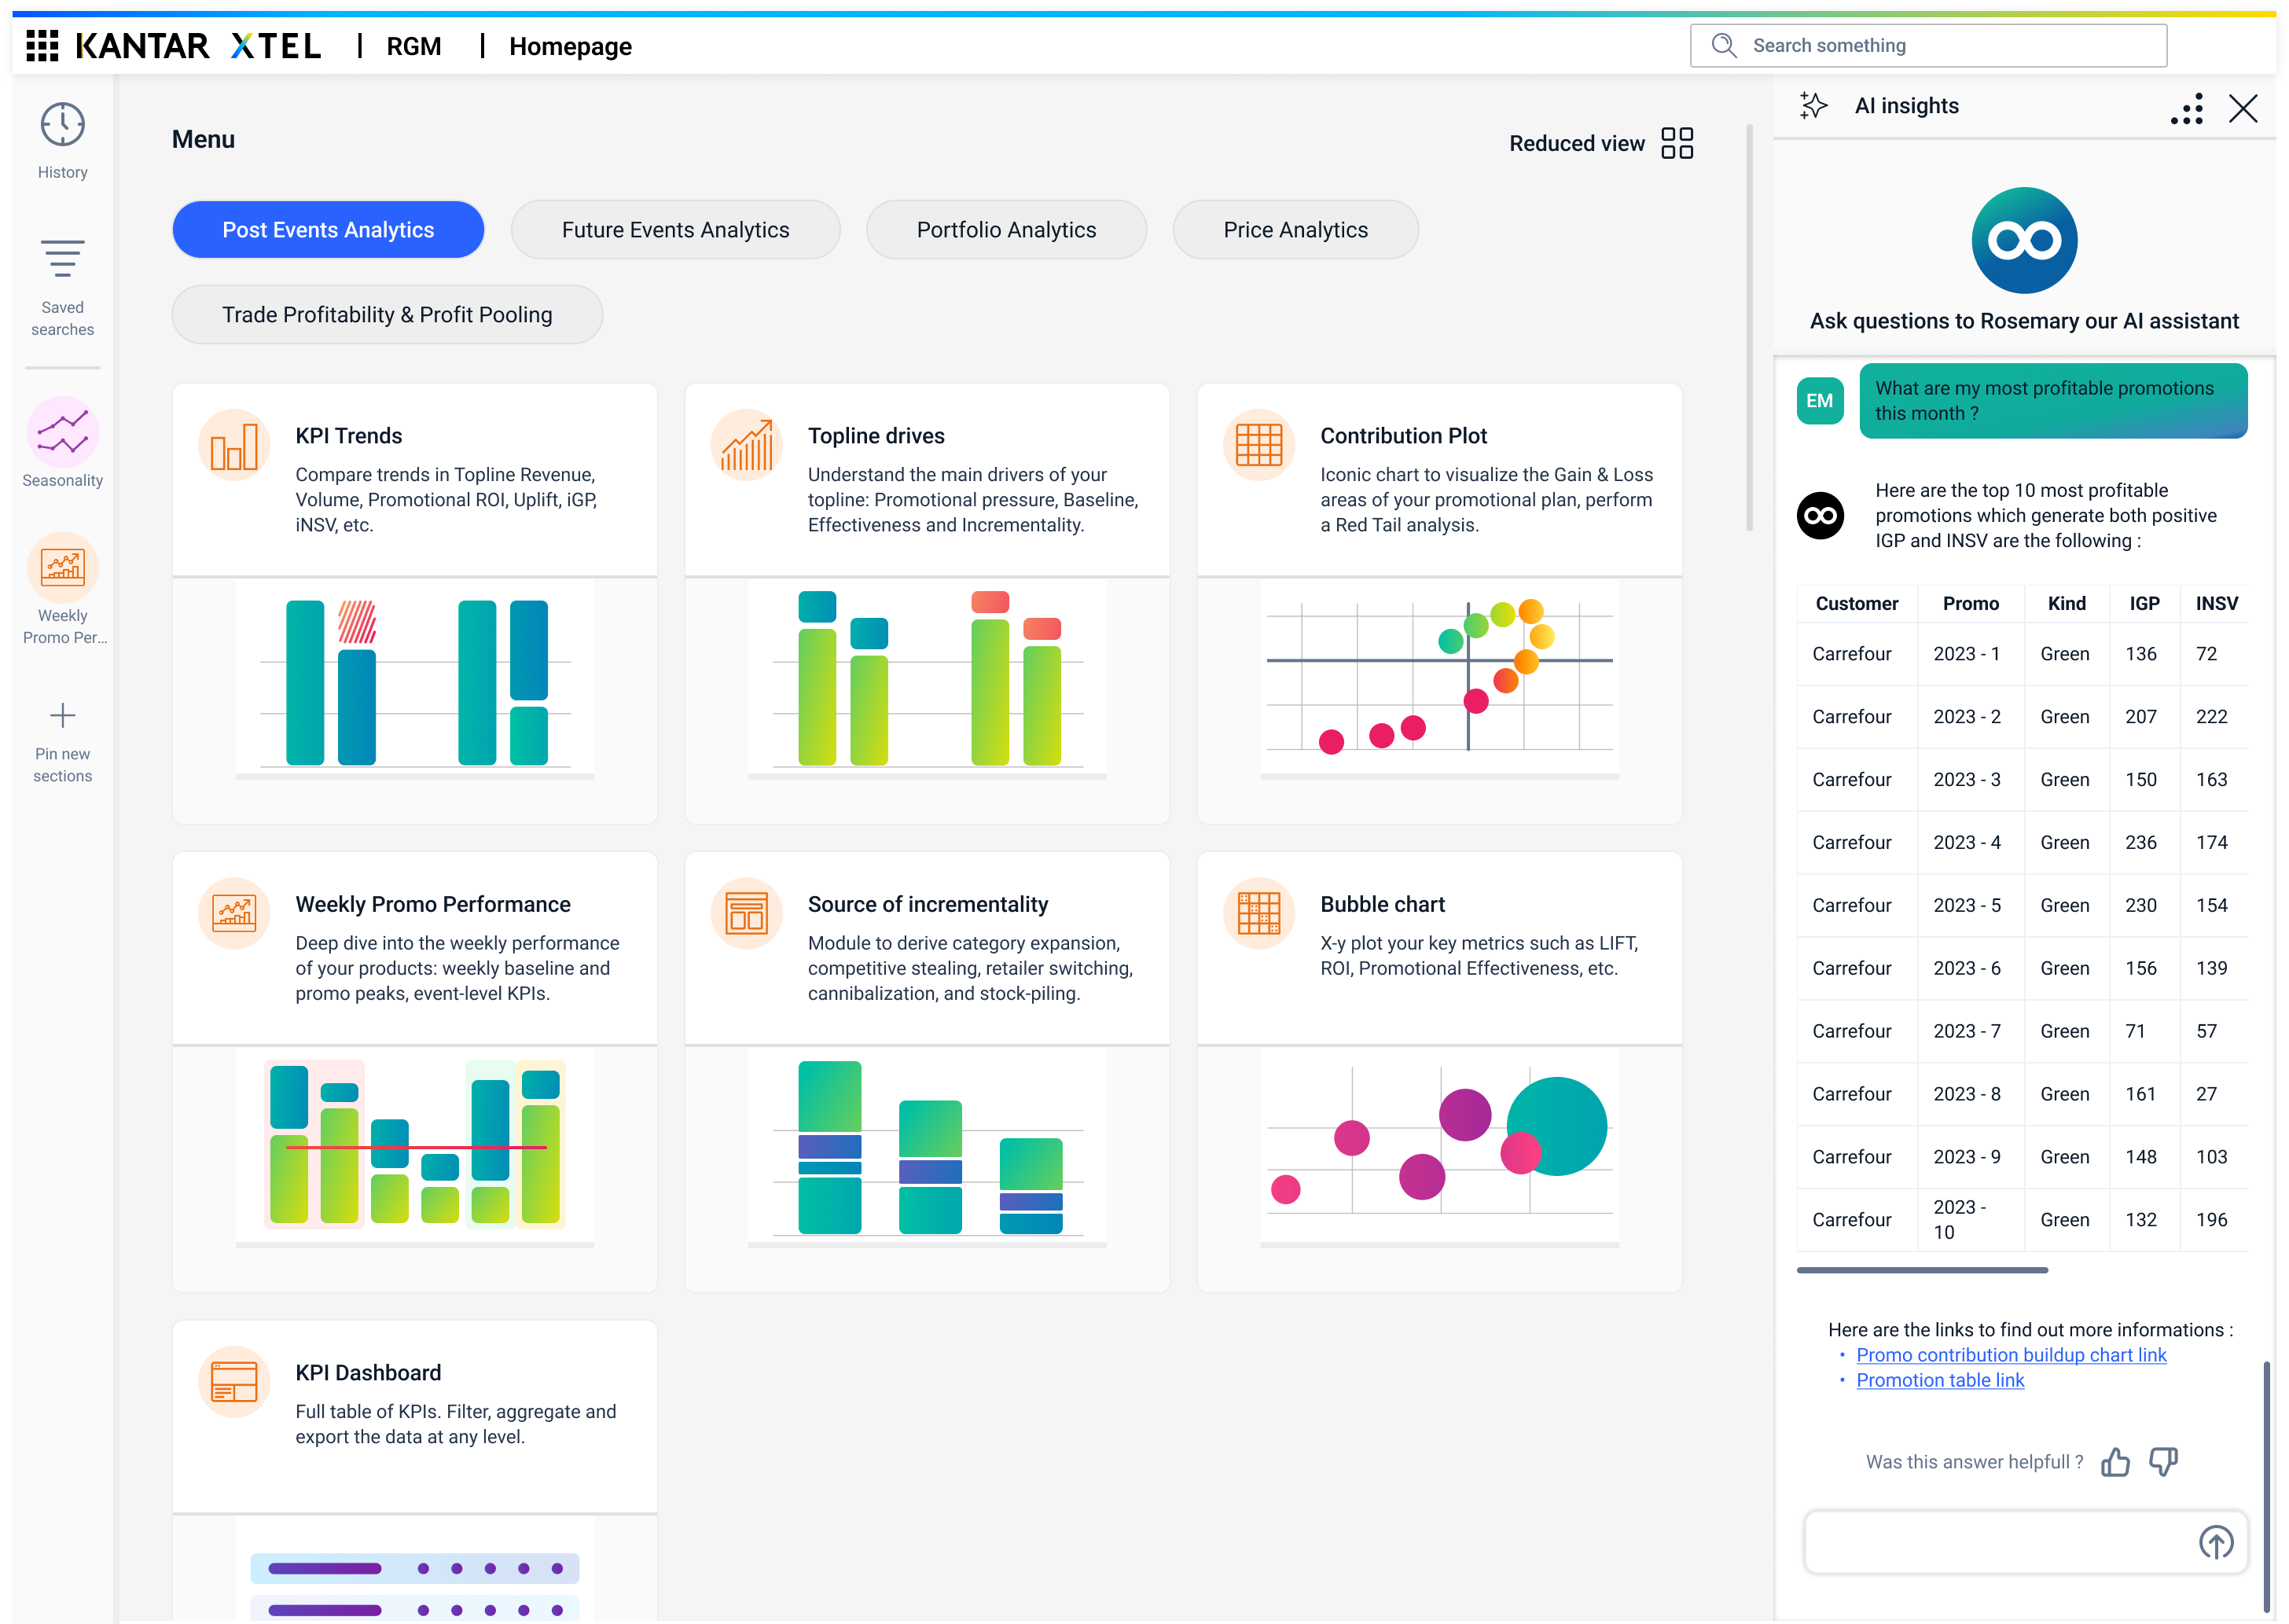Click the horizontal scrollbar under promotions table
The width and height of the screenshot is (2289, 1624).
pyautogui.click(x=1922, y=1270)
